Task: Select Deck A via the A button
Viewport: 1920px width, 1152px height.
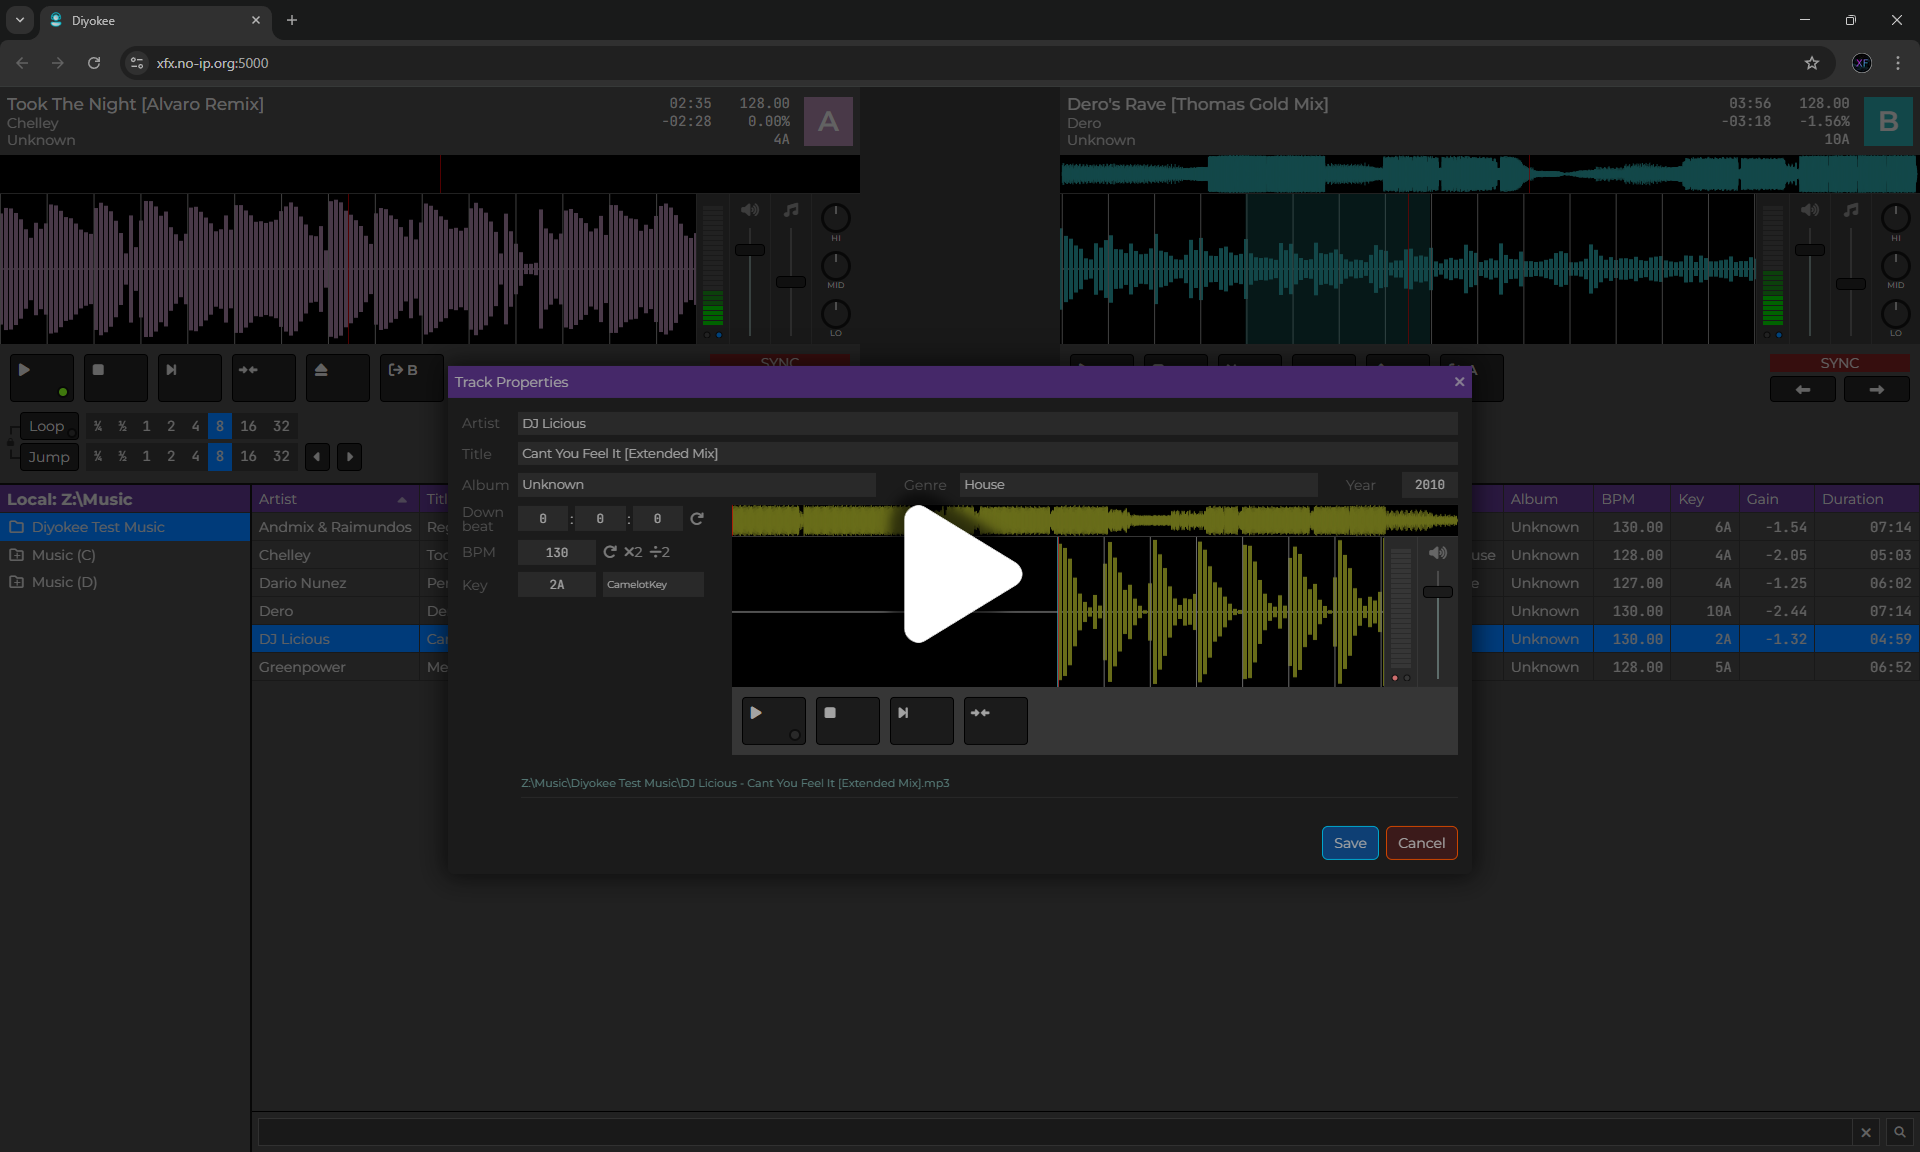Action: pos(828,122)
